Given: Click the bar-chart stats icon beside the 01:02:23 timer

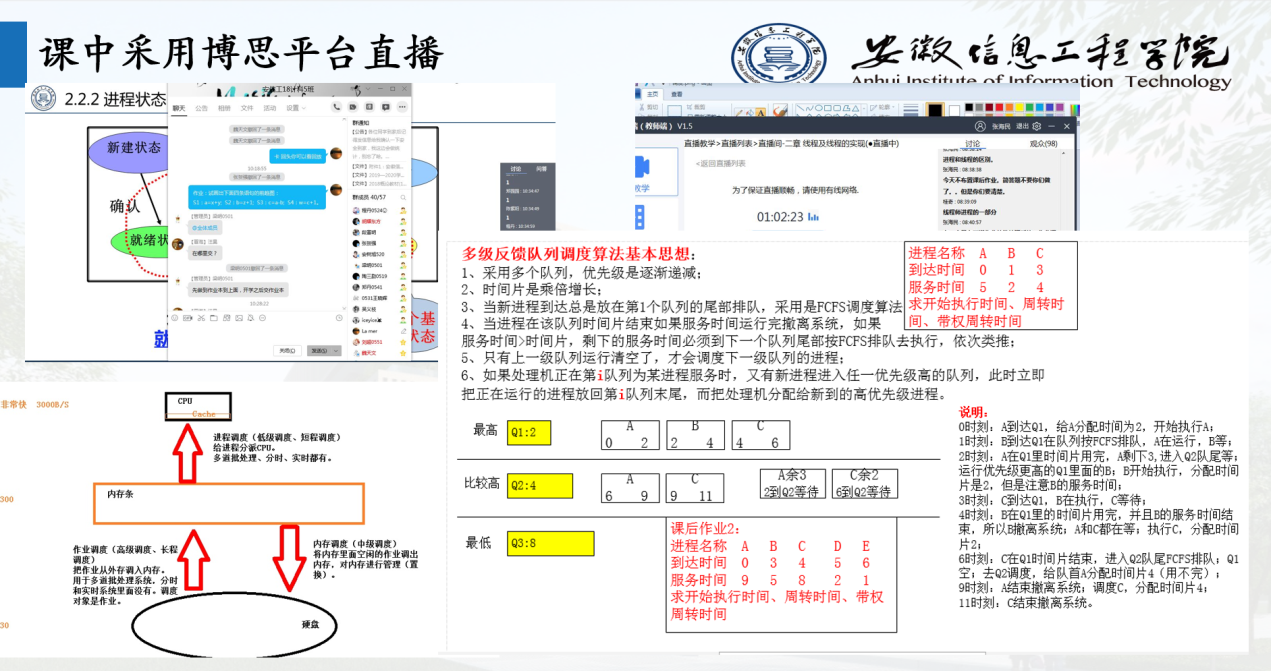Looking at the screenshot, I should click(814, 216).
